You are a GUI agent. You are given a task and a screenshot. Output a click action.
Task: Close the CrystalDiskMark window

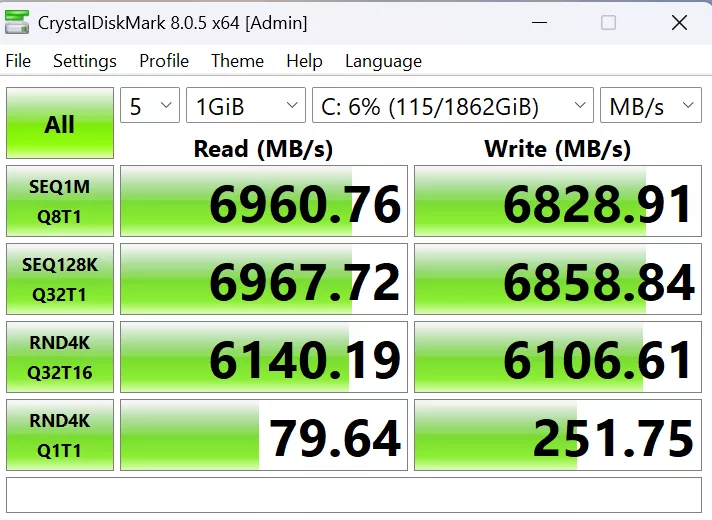(679, 22)
